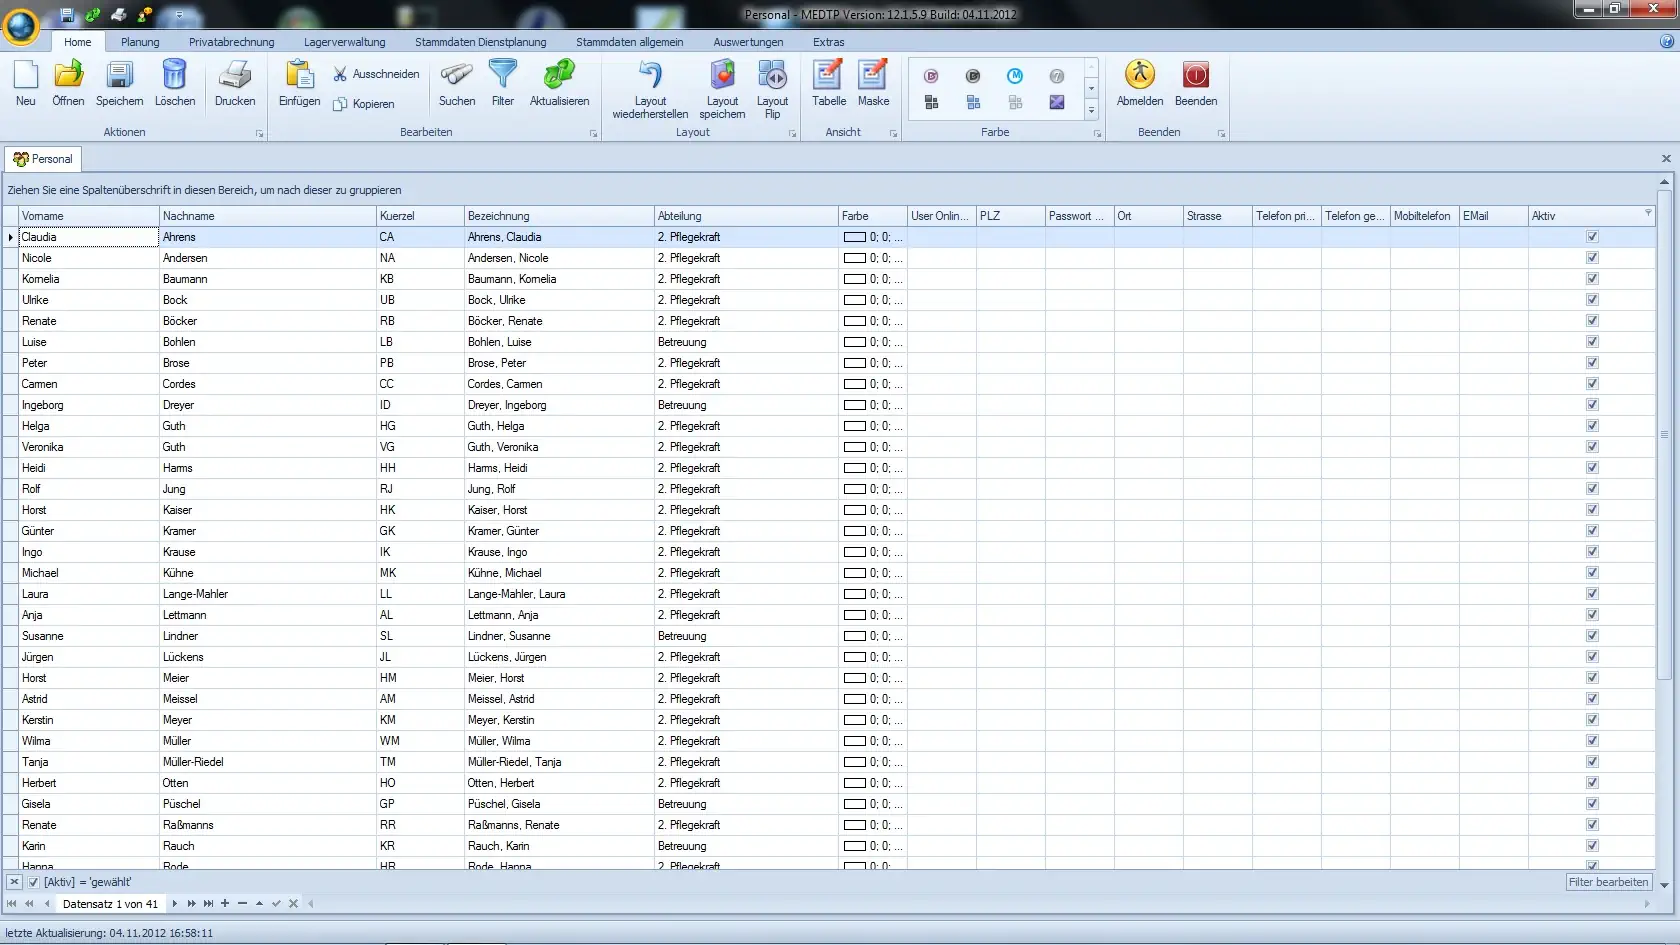Uncheck the [Aktiv] = 'gewählt' filter checkbox
This screenshot has height=945, width=1680.
click(x=33, y=882)
